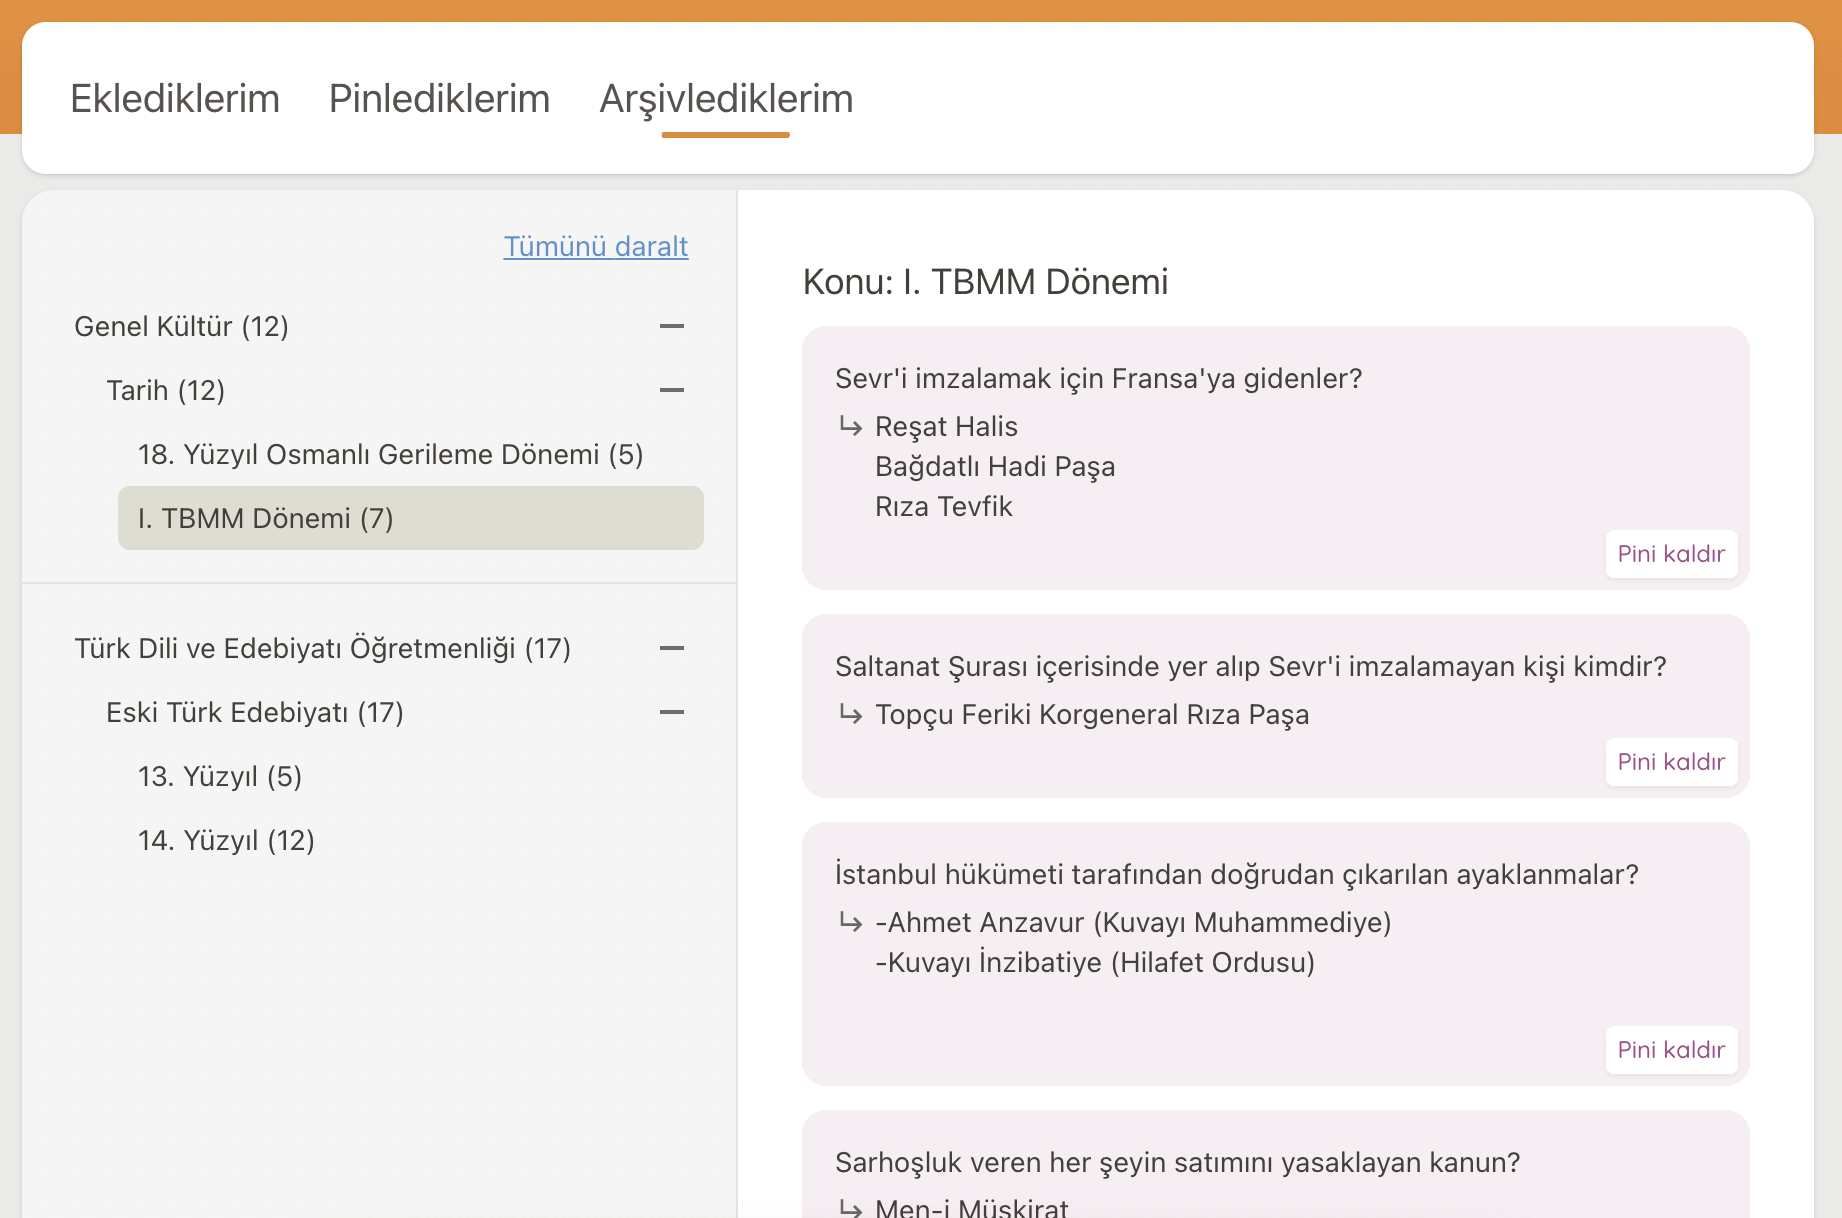Click the Tarih (12) label
The image size is (1842, 1218).
tap(165, 390)
